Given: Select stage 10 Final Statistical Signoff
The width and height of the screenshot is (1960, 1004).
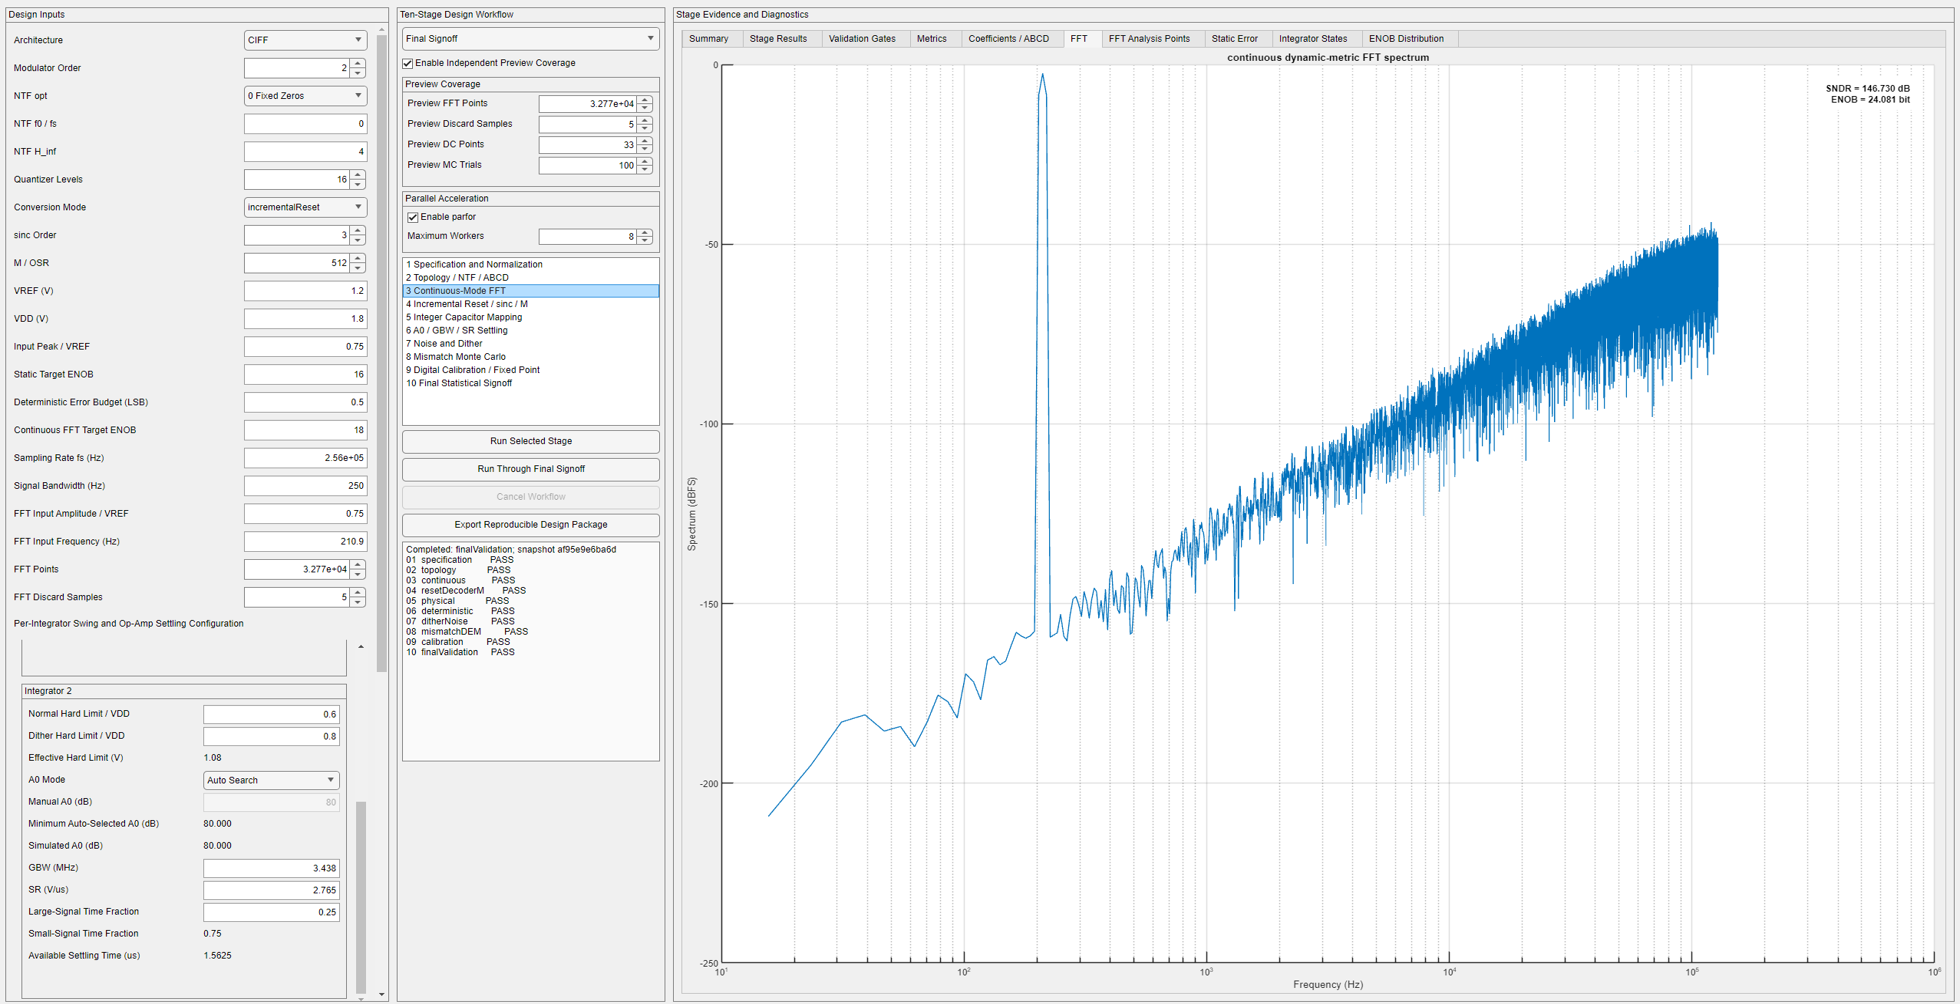Looking at the screenshot, I should click(530, 383).
